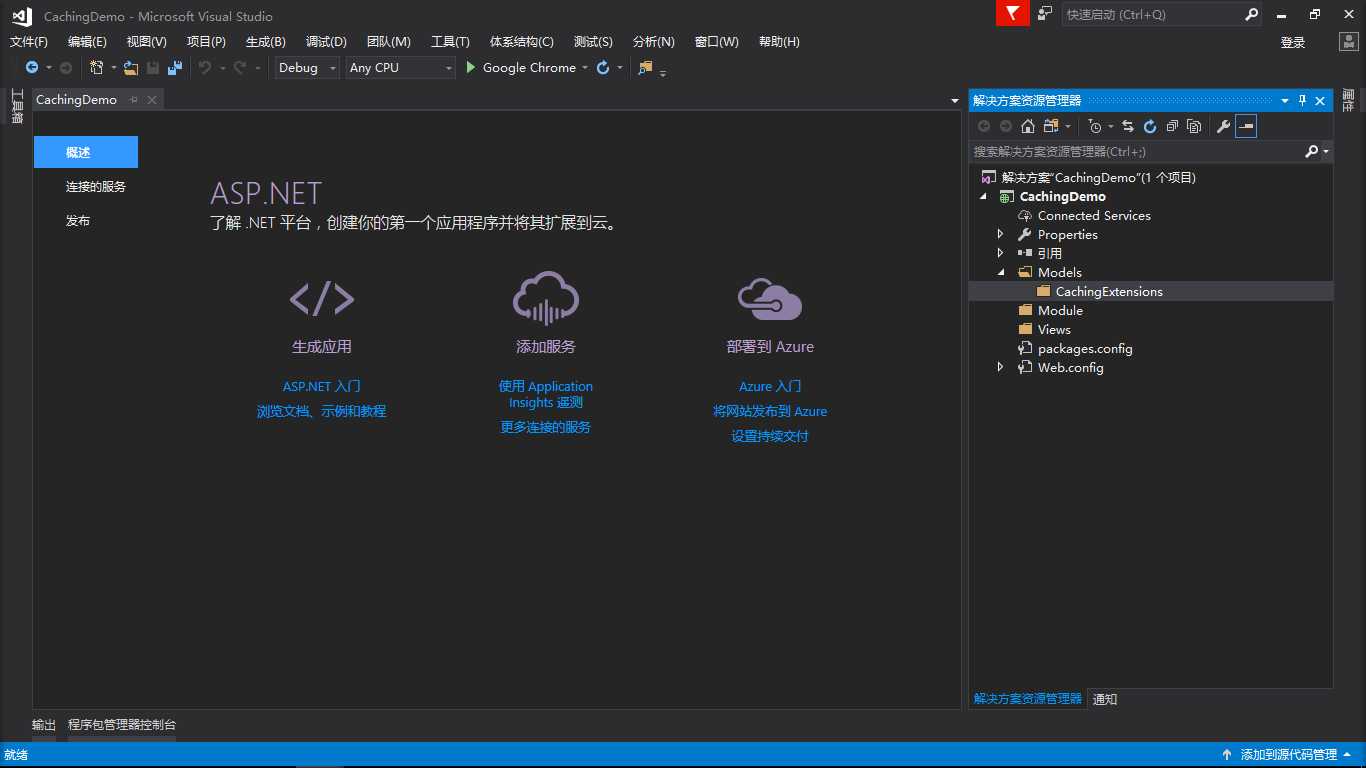Click the Navigate Backward arrow in toolbar
The height and width of the screenshot is (768, 1366).
tap(32, 67)
